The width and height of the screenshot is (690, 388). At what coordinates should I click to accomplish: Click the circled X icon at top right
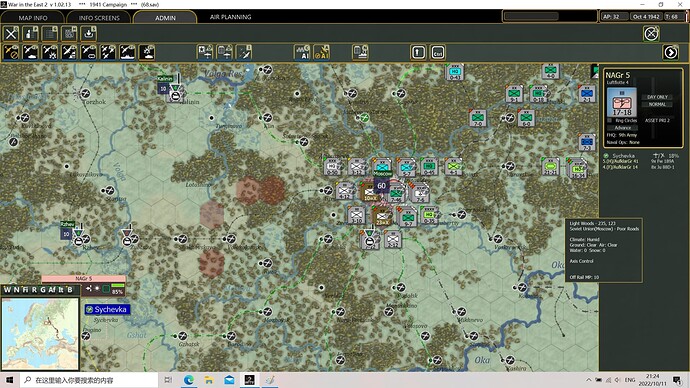[651, 34]
